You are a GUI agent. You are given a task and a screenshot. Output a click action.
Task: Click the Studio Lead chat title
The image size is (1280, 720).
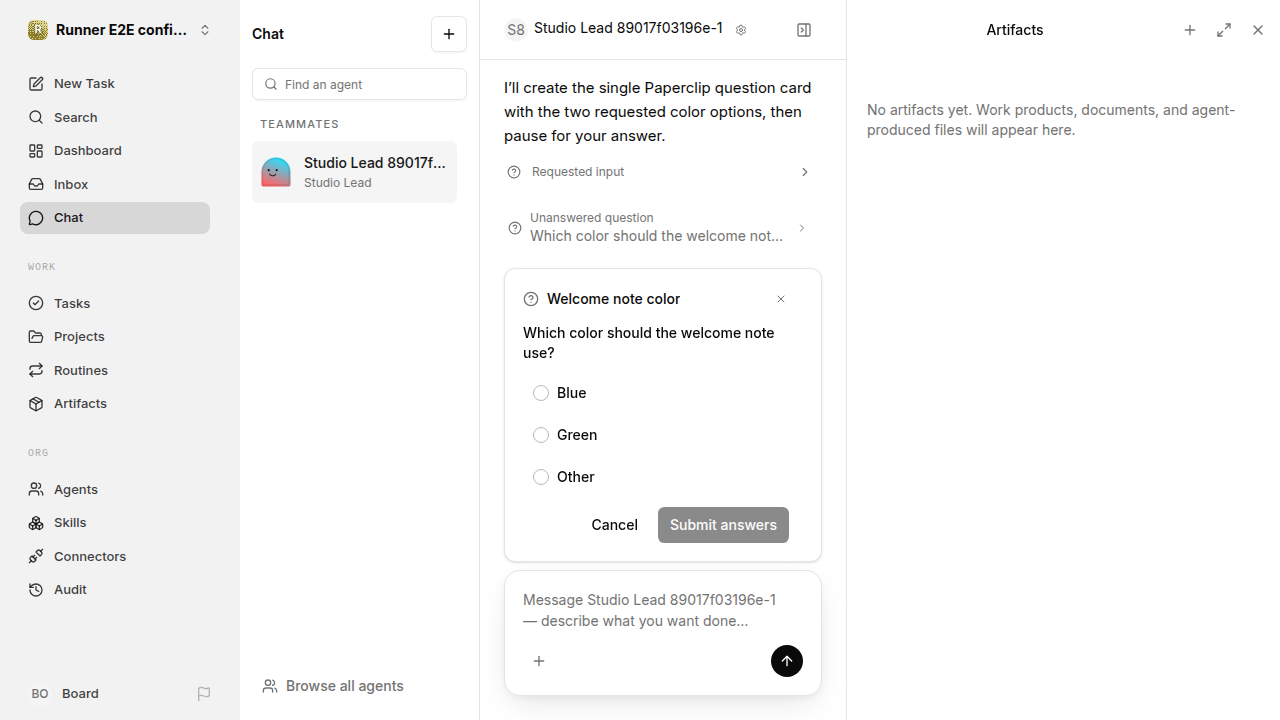point(628,28)
